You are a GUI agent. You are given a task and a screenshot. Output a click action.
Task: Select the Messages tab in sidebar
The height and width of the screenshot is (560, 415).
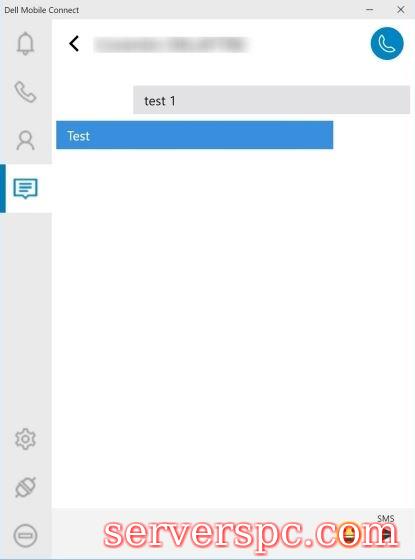(25, 188)
